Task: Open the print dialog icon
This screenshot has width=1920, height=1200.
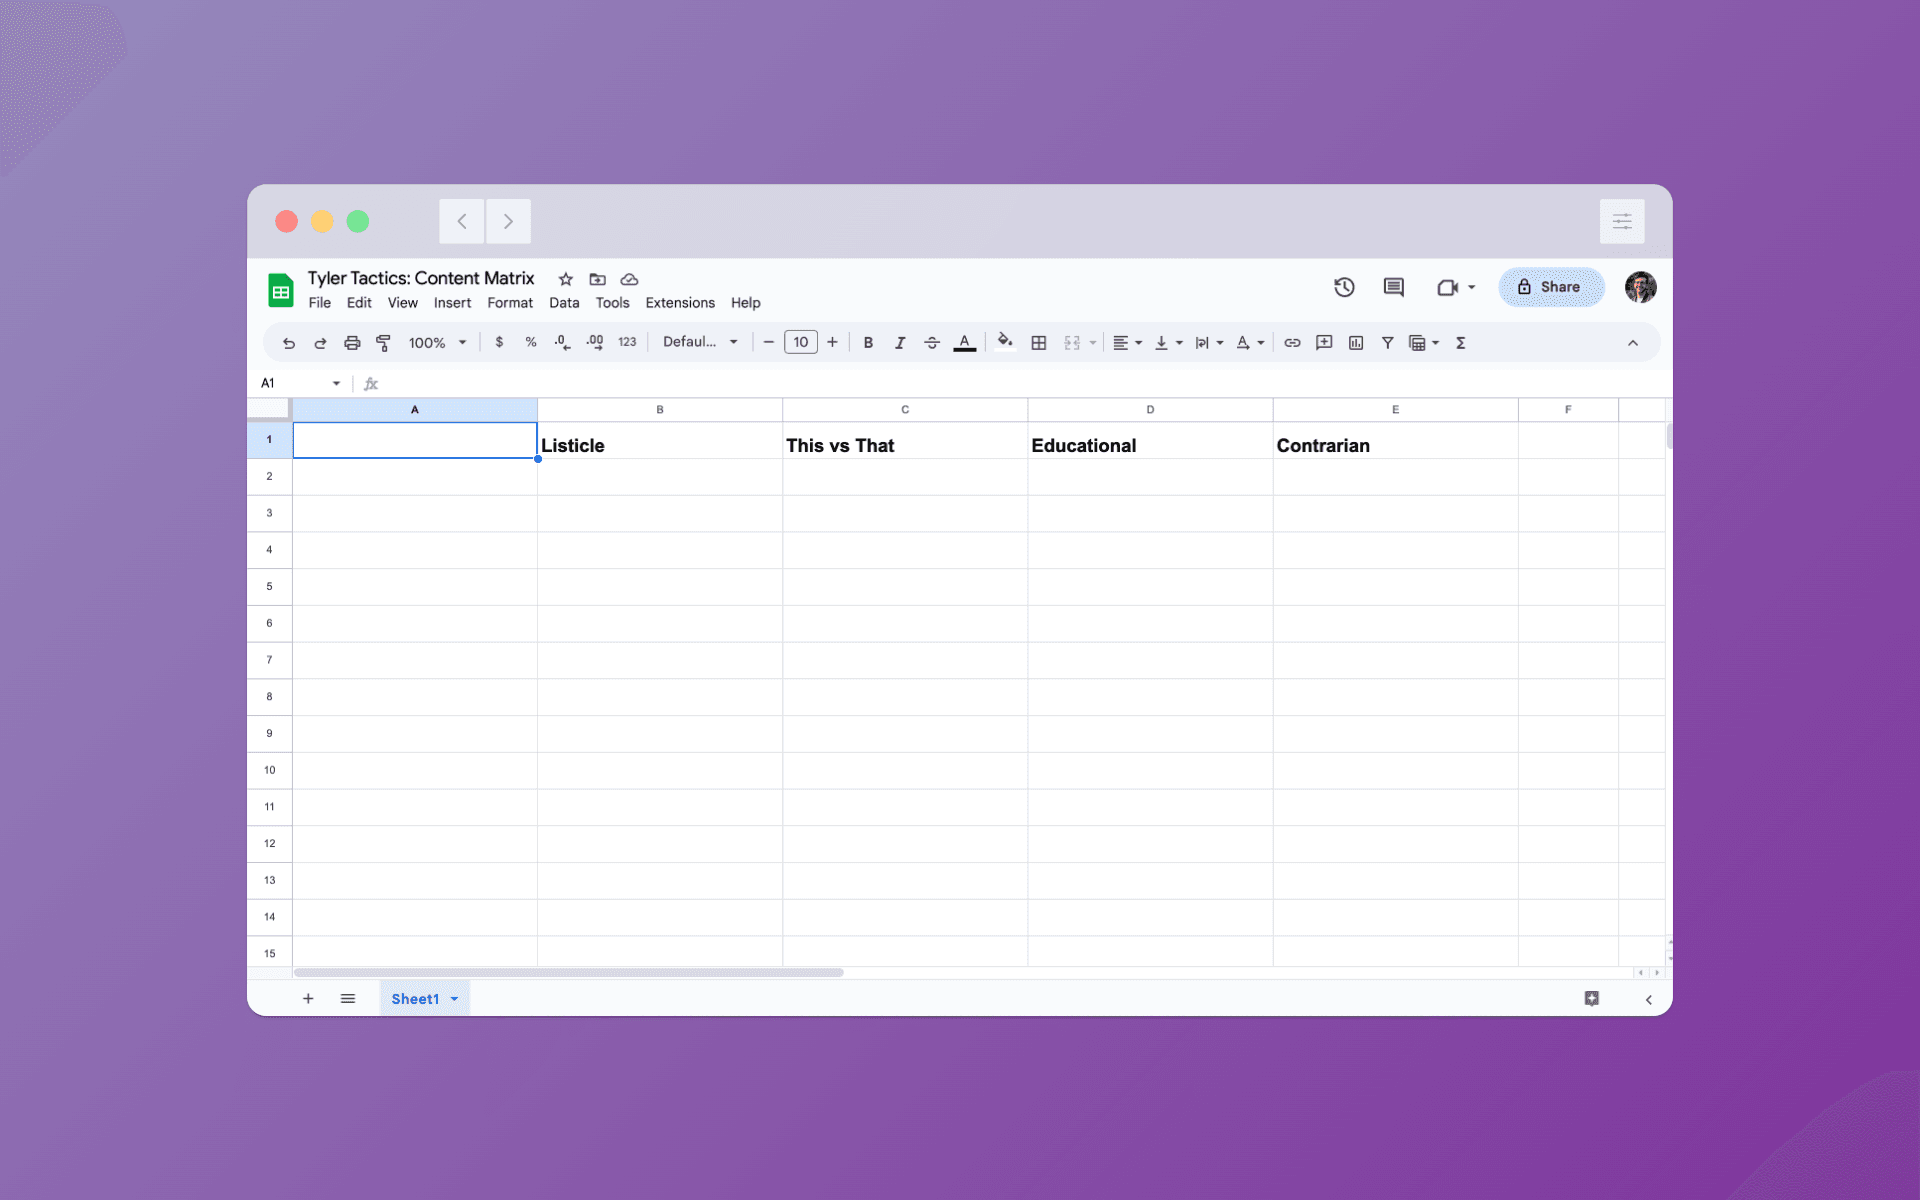Action: click(x=352, y=343)
